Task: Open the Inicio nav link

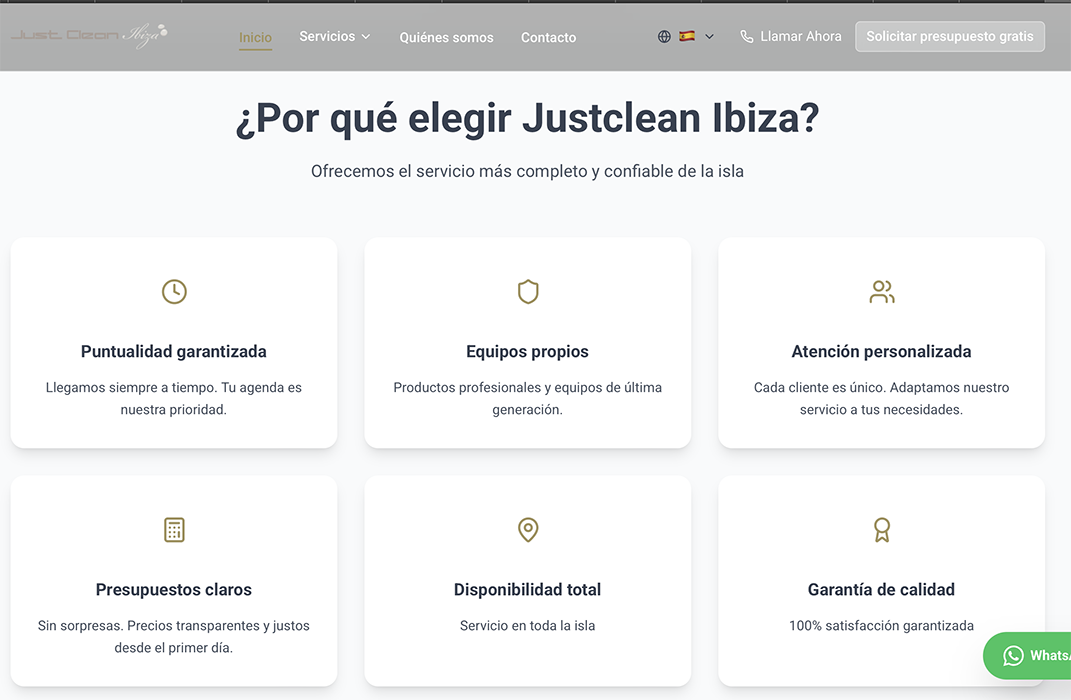Action: pos(255,38)
